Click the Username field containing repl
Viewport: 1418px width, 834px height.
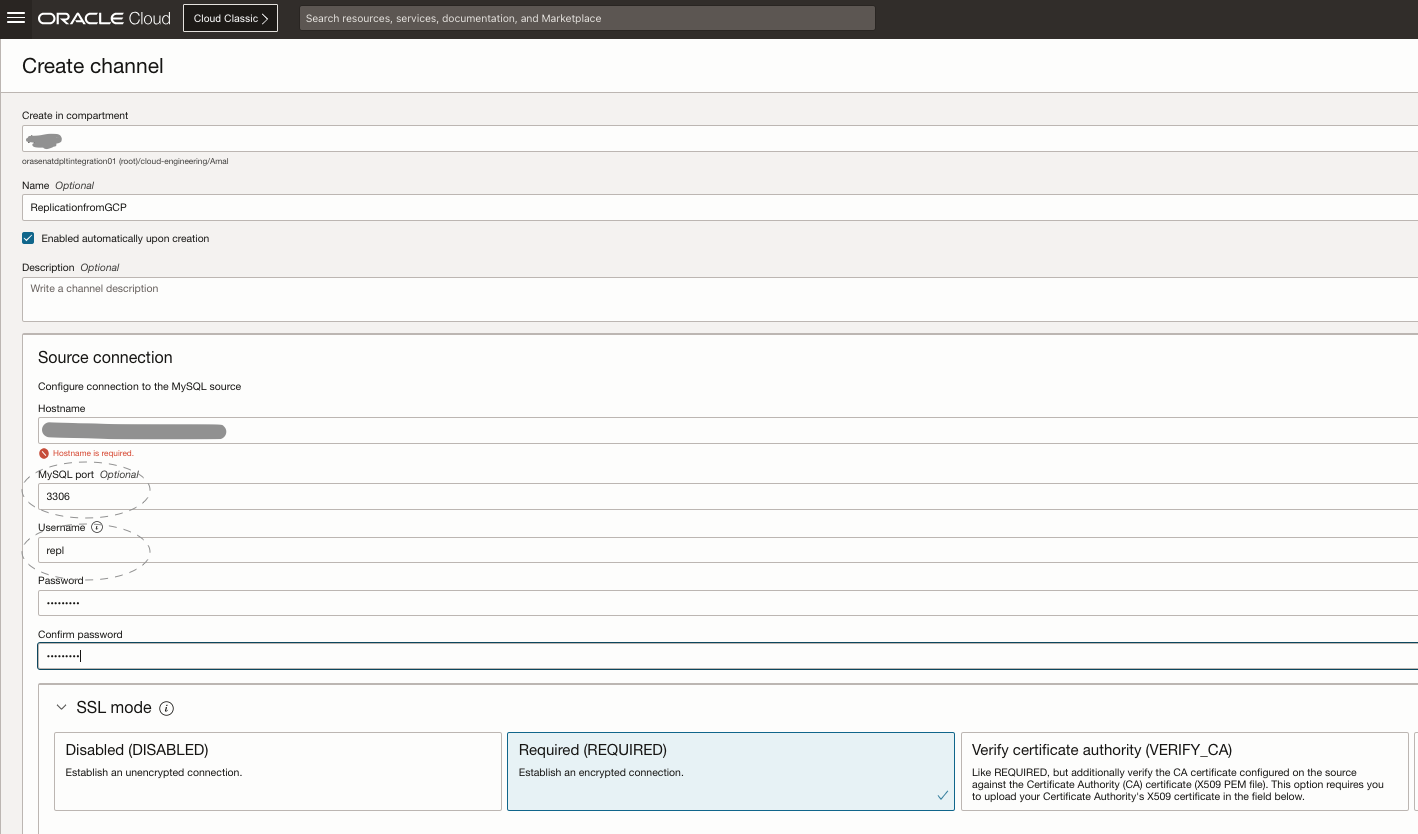[728, 550]
